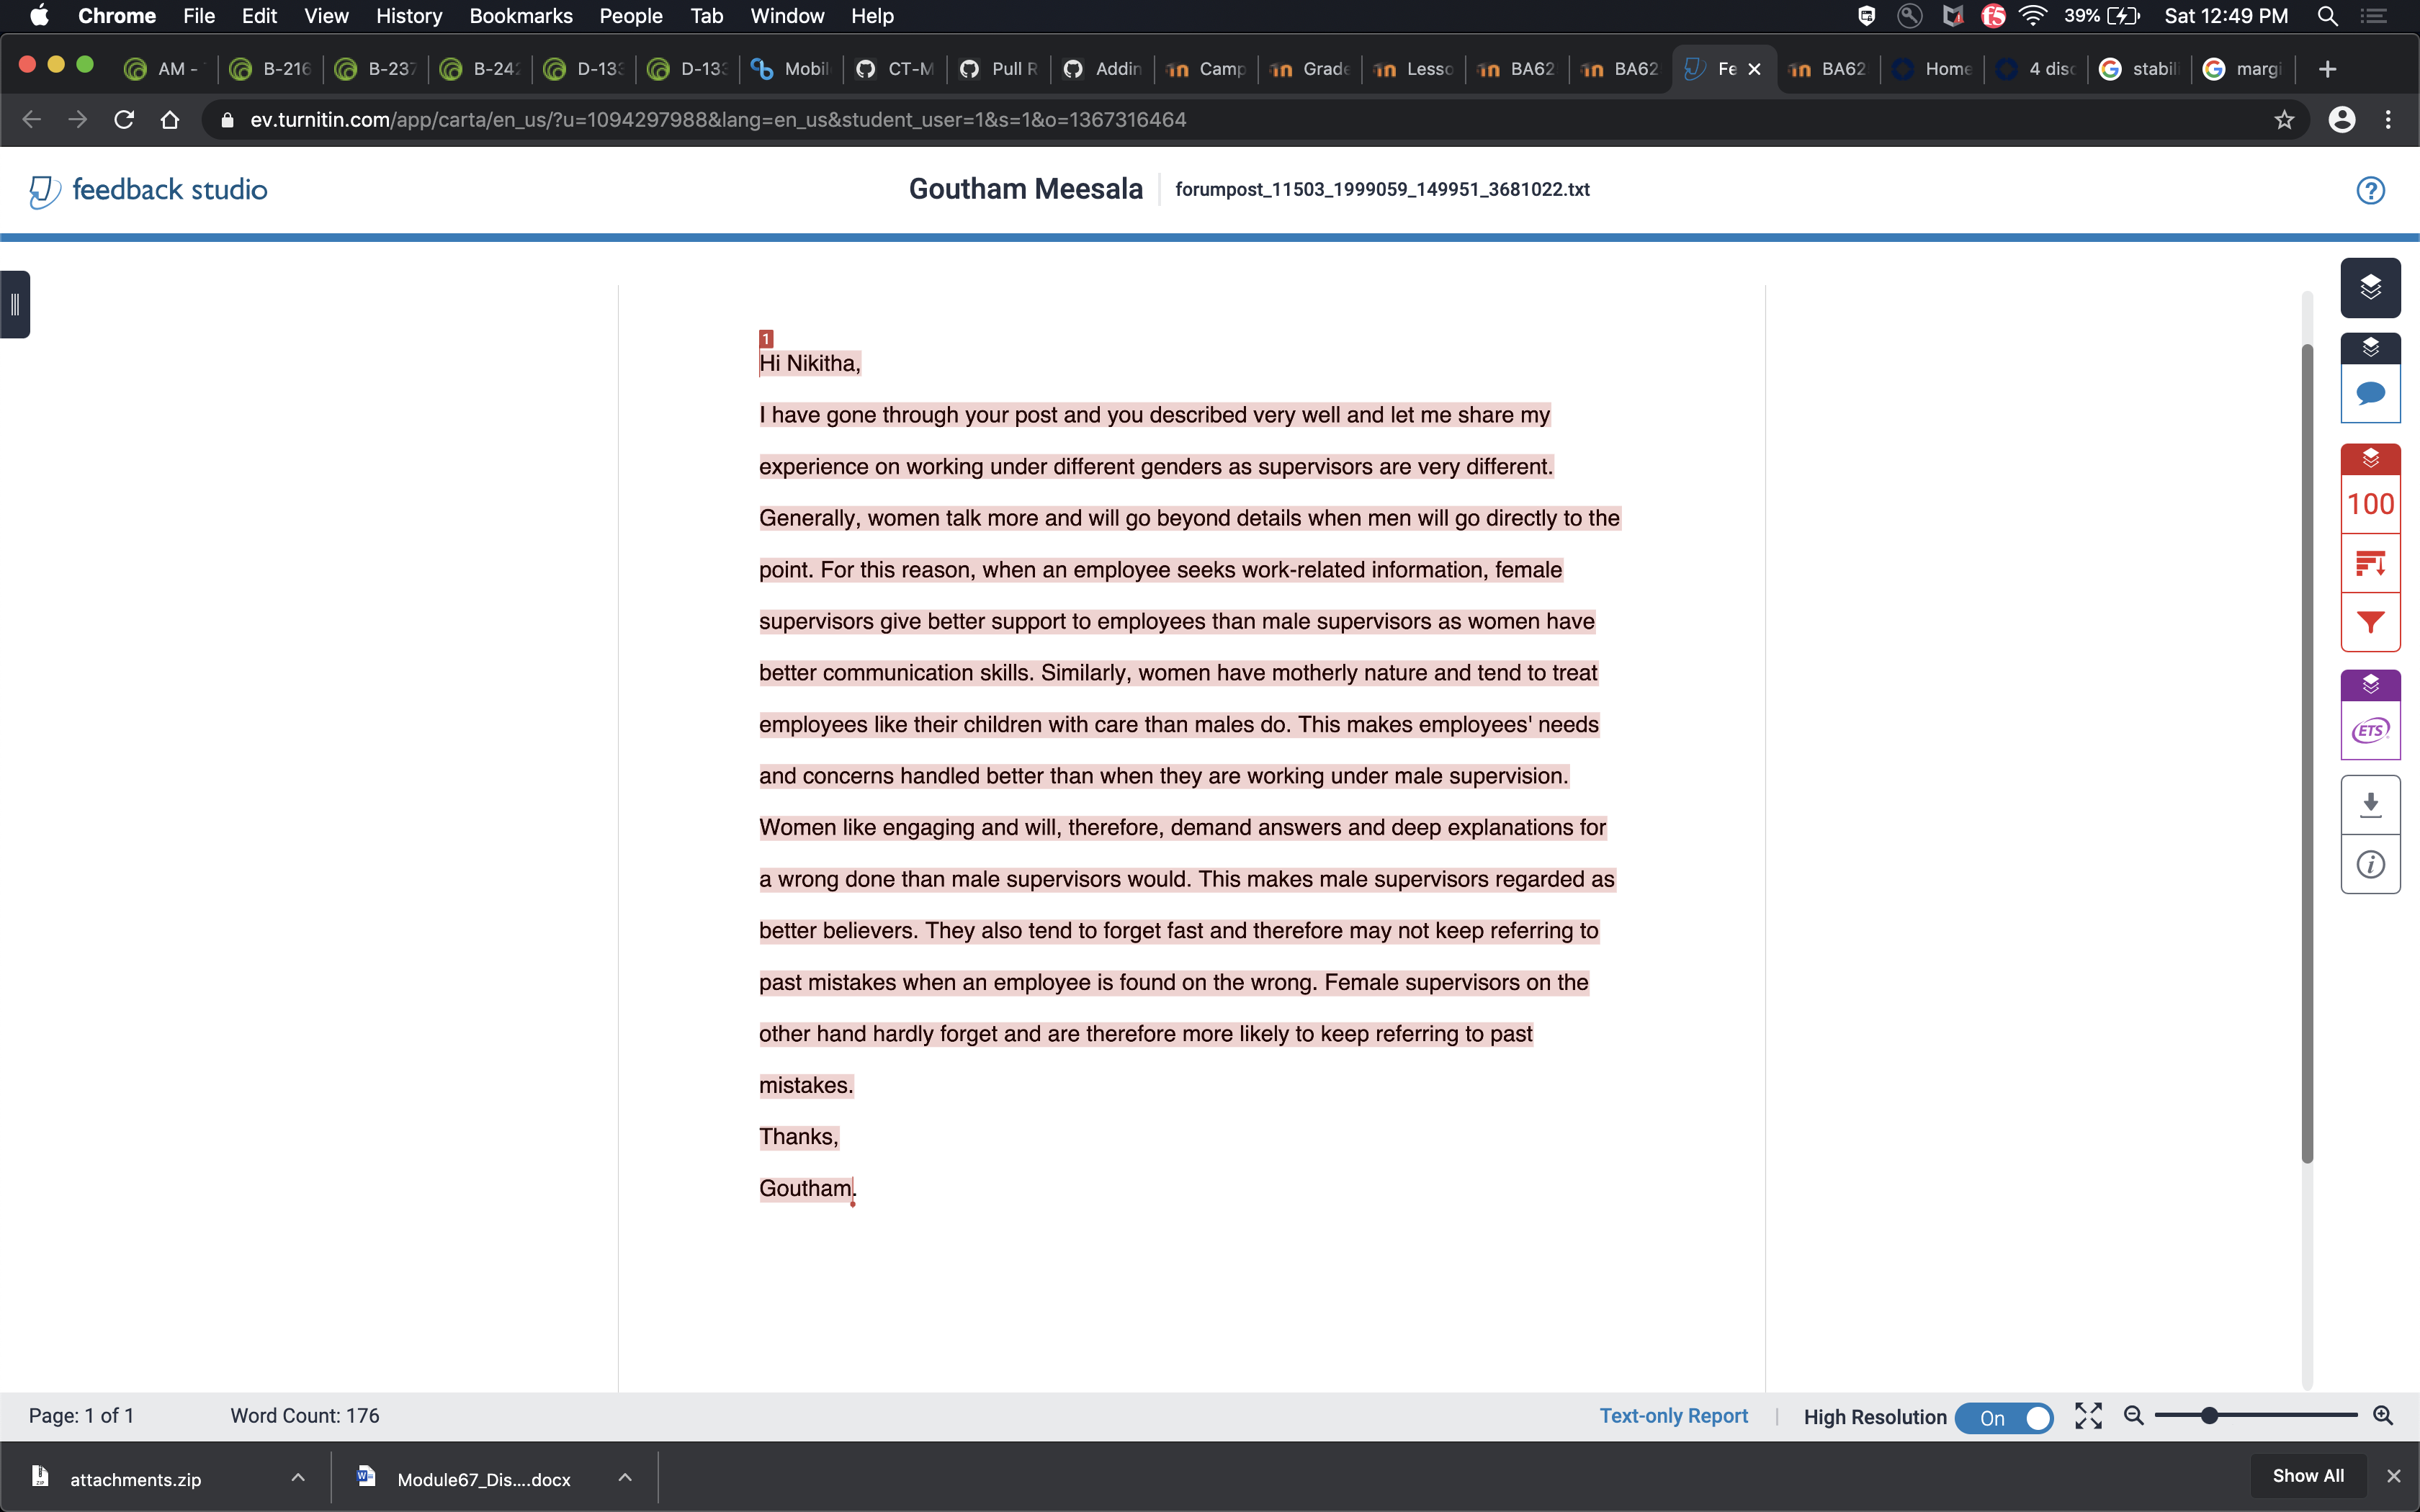Close the downloads bar
Viewport: 2420px width, 1512px height.
click(2393, 1476)
